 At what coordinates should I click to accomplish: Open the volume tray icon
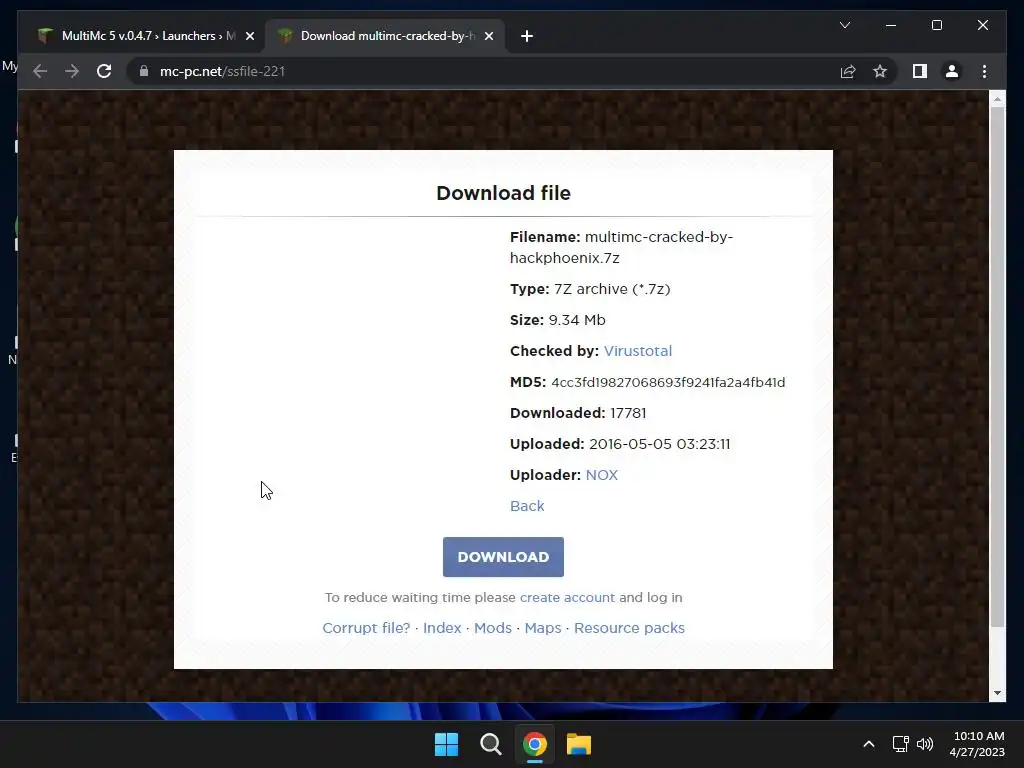pyautogui.click(x=925, y=744)
